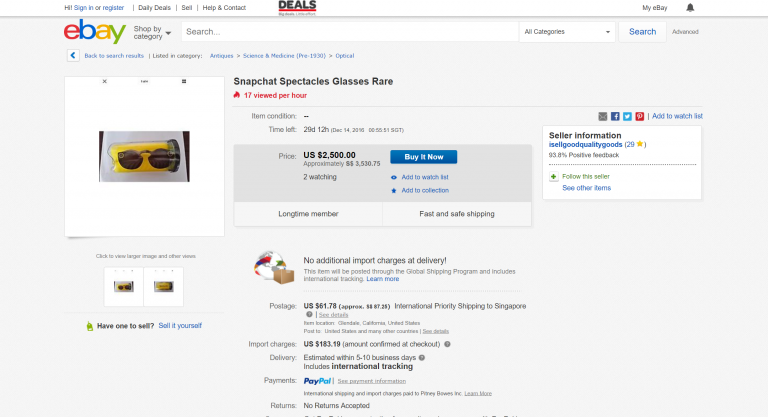Share listing via email icon

[603, 116]
